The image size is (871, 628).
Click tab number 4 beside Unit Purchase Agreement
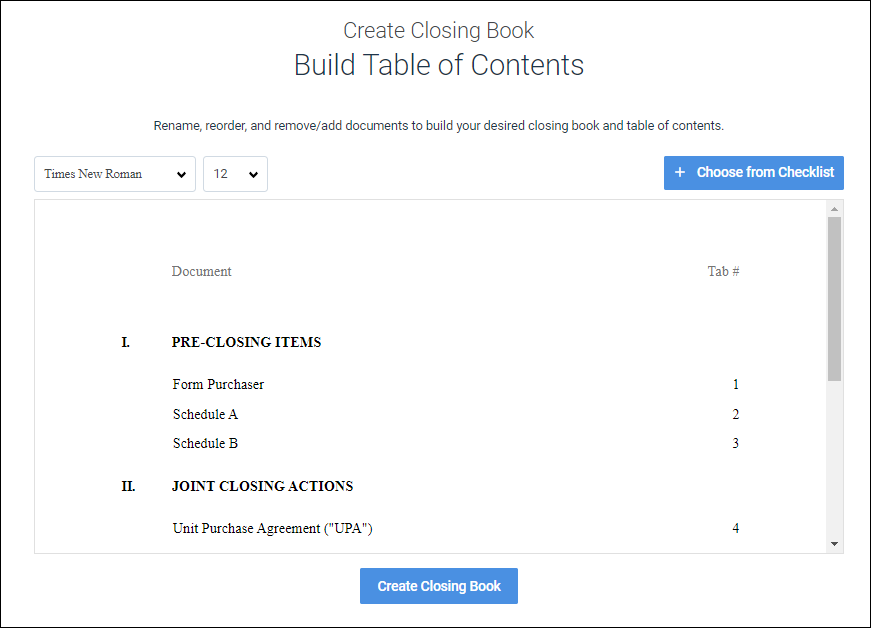(x=735, y=528)
